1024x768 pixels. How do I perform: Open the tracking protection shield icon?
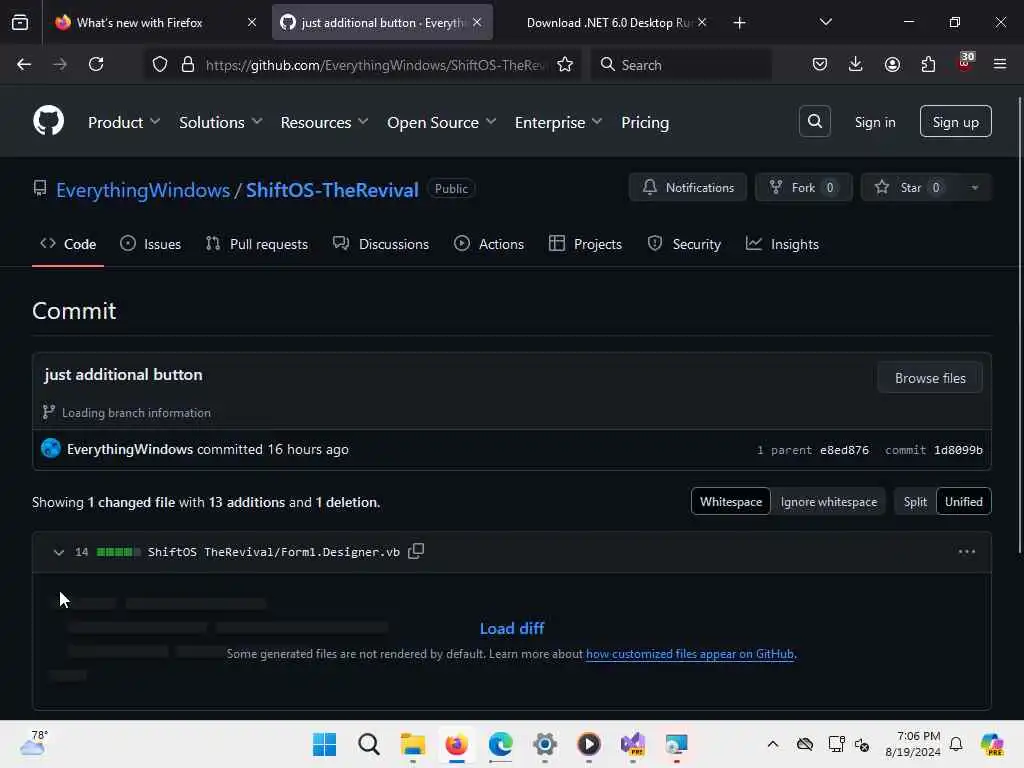coord(160,64)
